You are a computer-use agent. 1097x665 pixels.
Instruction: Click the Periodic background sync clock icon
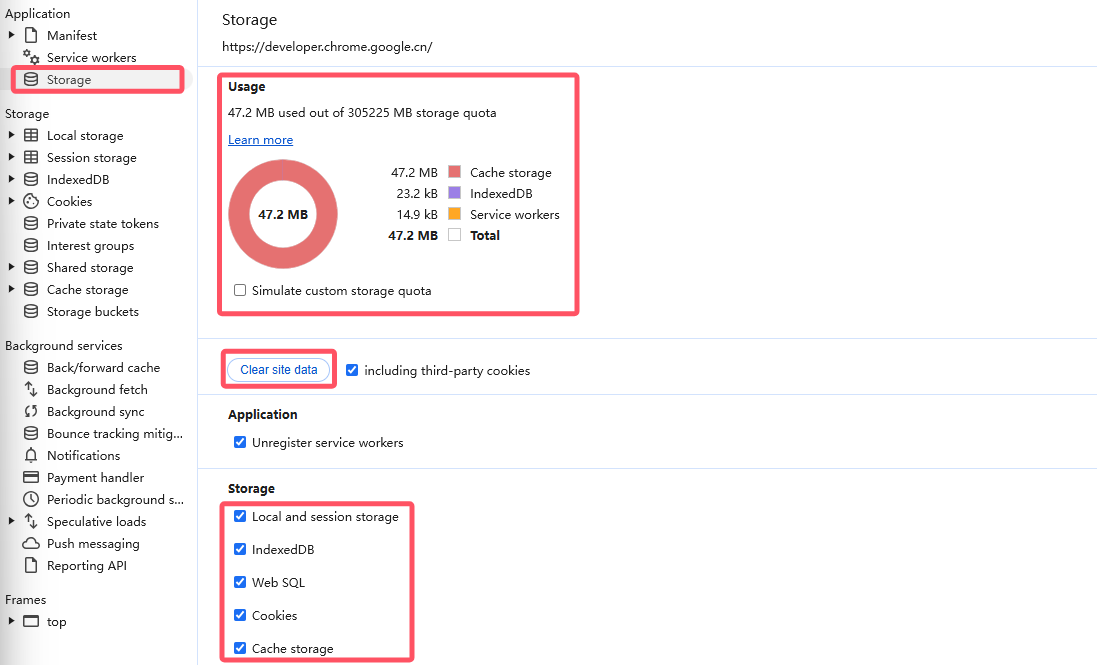click(x=31, y=499)
